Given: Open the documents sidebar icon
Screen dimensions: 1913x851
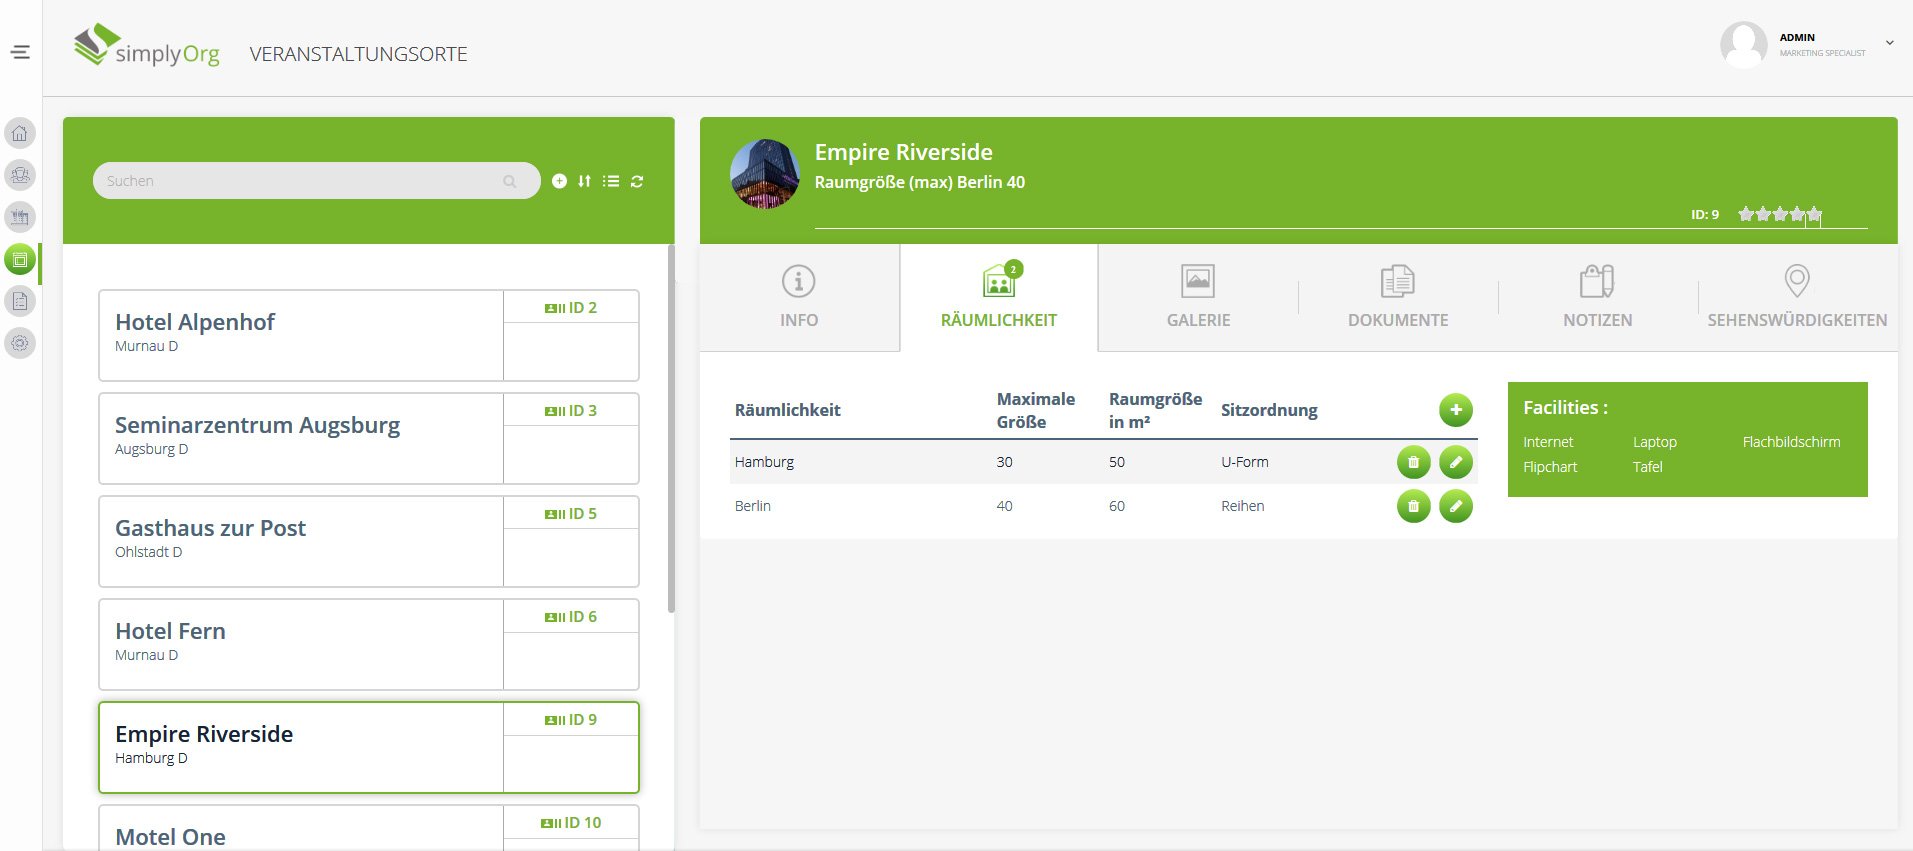Looking at the screenshot, I should (x=20, y=301).
